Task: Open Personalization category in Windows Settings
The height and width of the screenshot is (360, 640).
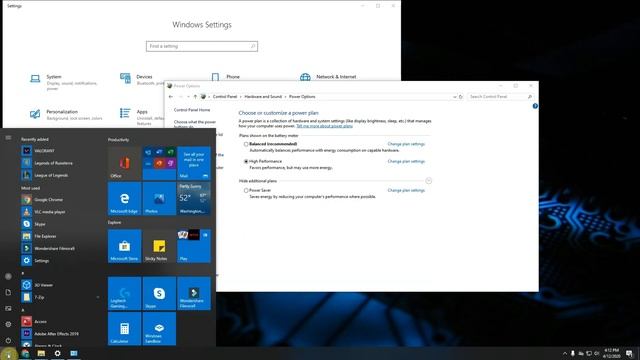Action: point(67,114)
